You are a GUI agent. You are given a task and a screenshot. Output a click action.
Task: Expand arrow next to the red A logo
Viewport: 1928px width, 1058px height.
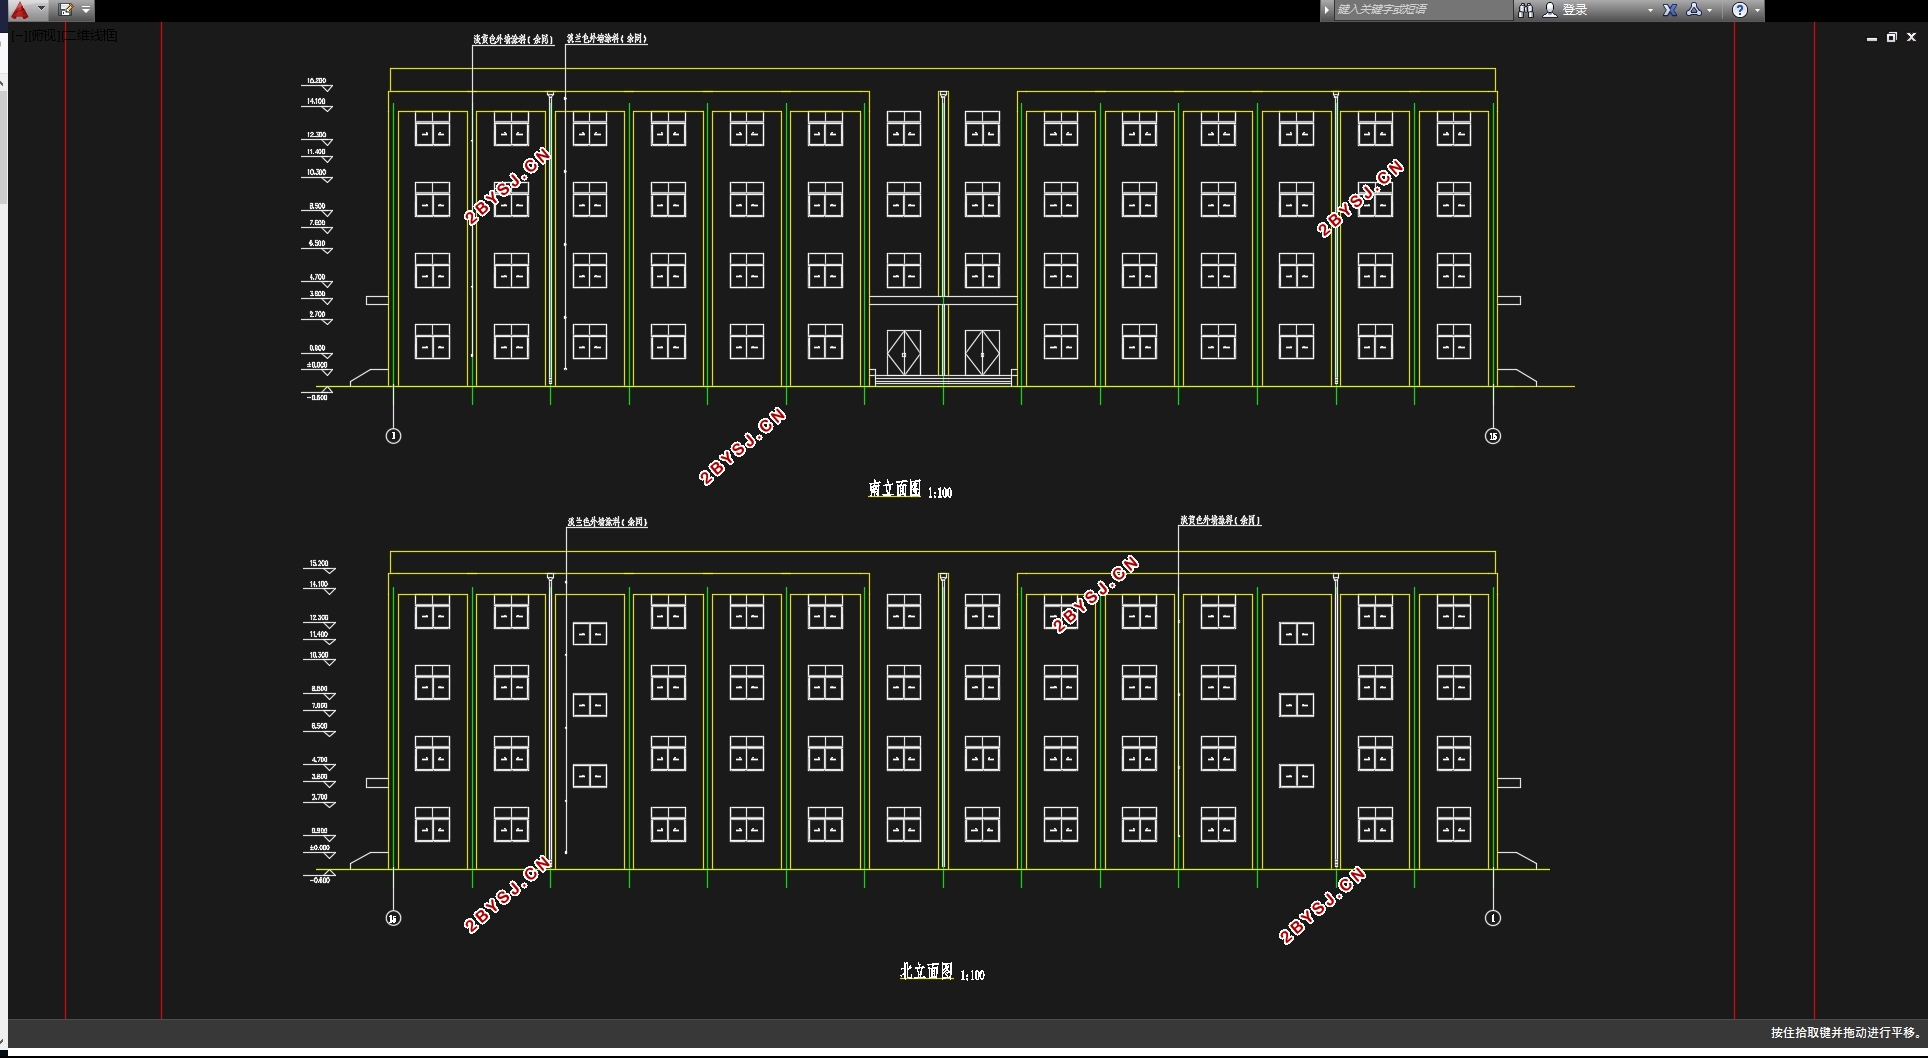[x=41, y=9]
